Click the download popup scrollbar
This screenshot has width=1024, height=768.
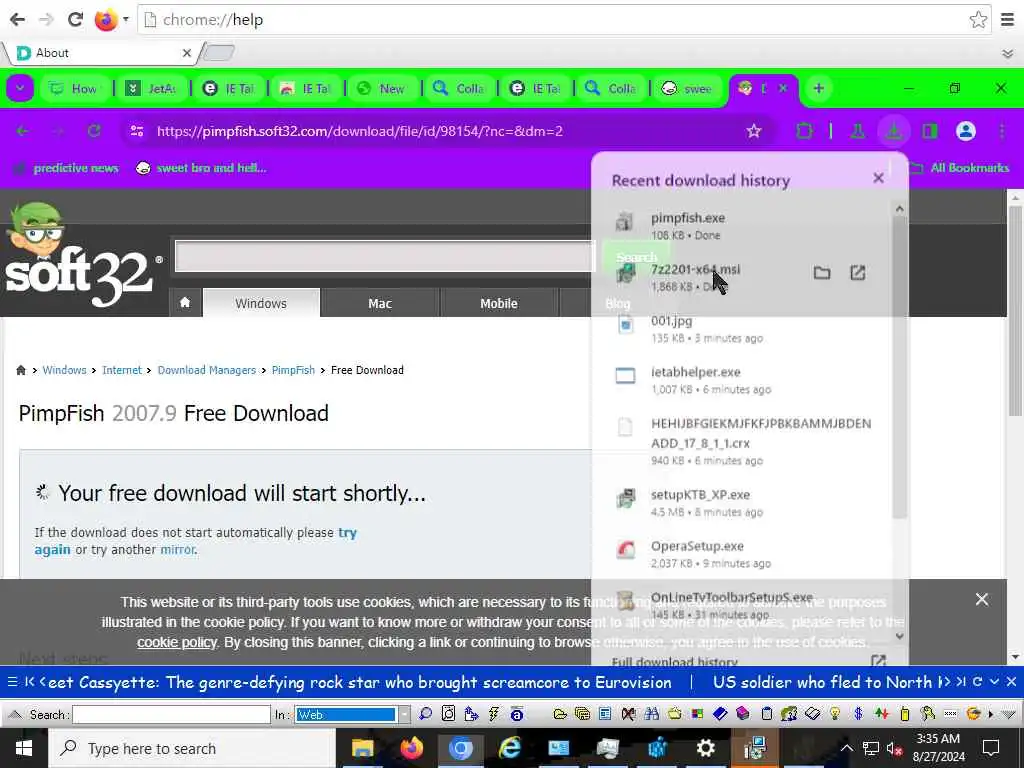[899, 366]
